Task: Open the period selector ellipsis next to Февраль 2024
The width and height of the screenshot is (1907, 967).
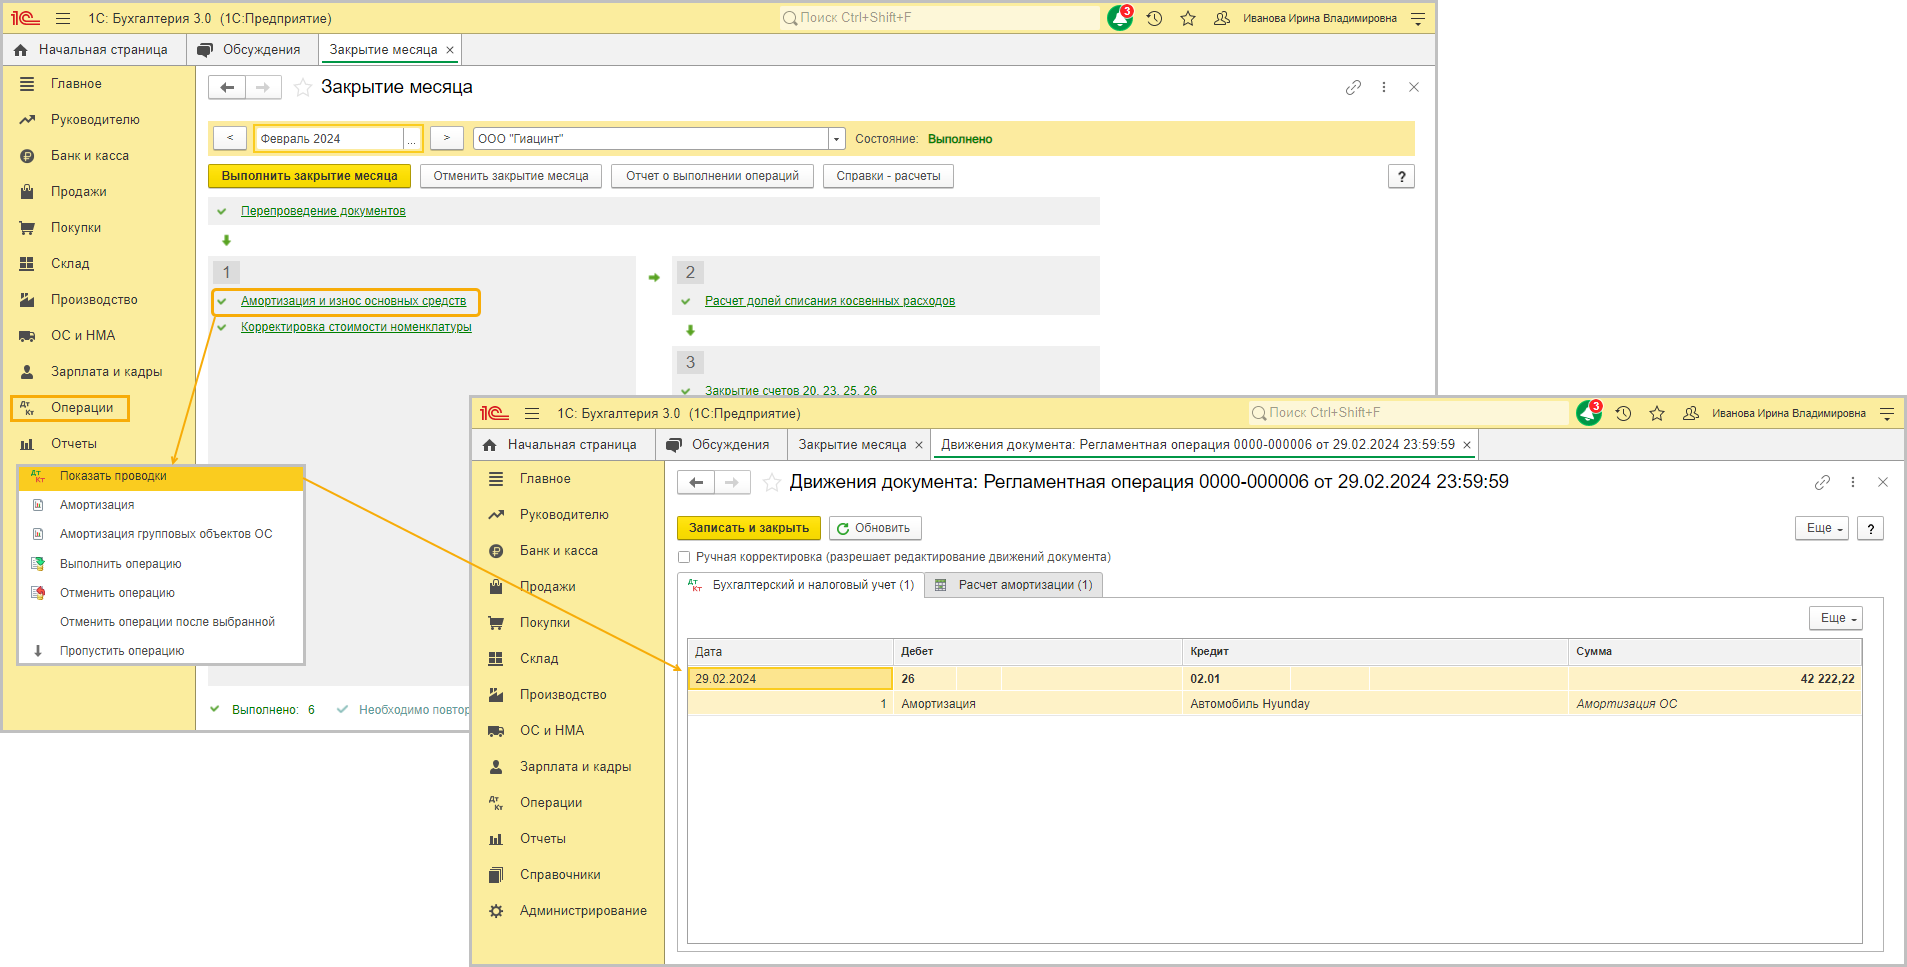Action: (x=411, y=139)
